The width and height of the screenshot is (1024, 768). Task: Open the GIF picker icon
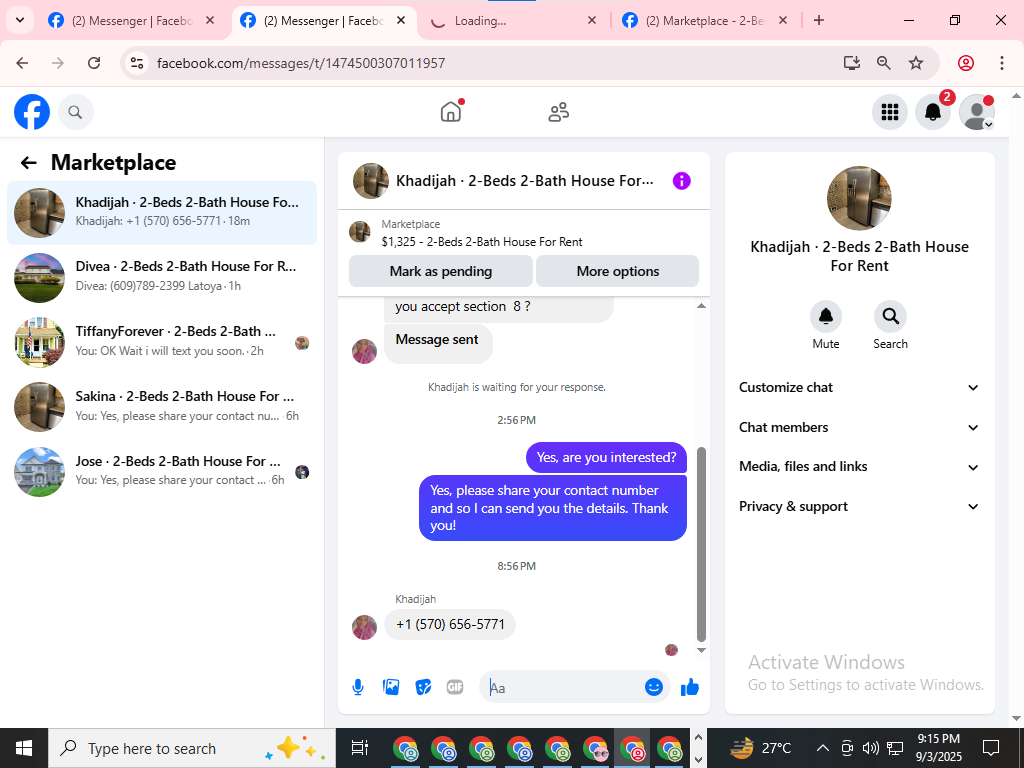pyautogui.click(x=455, y=687)
